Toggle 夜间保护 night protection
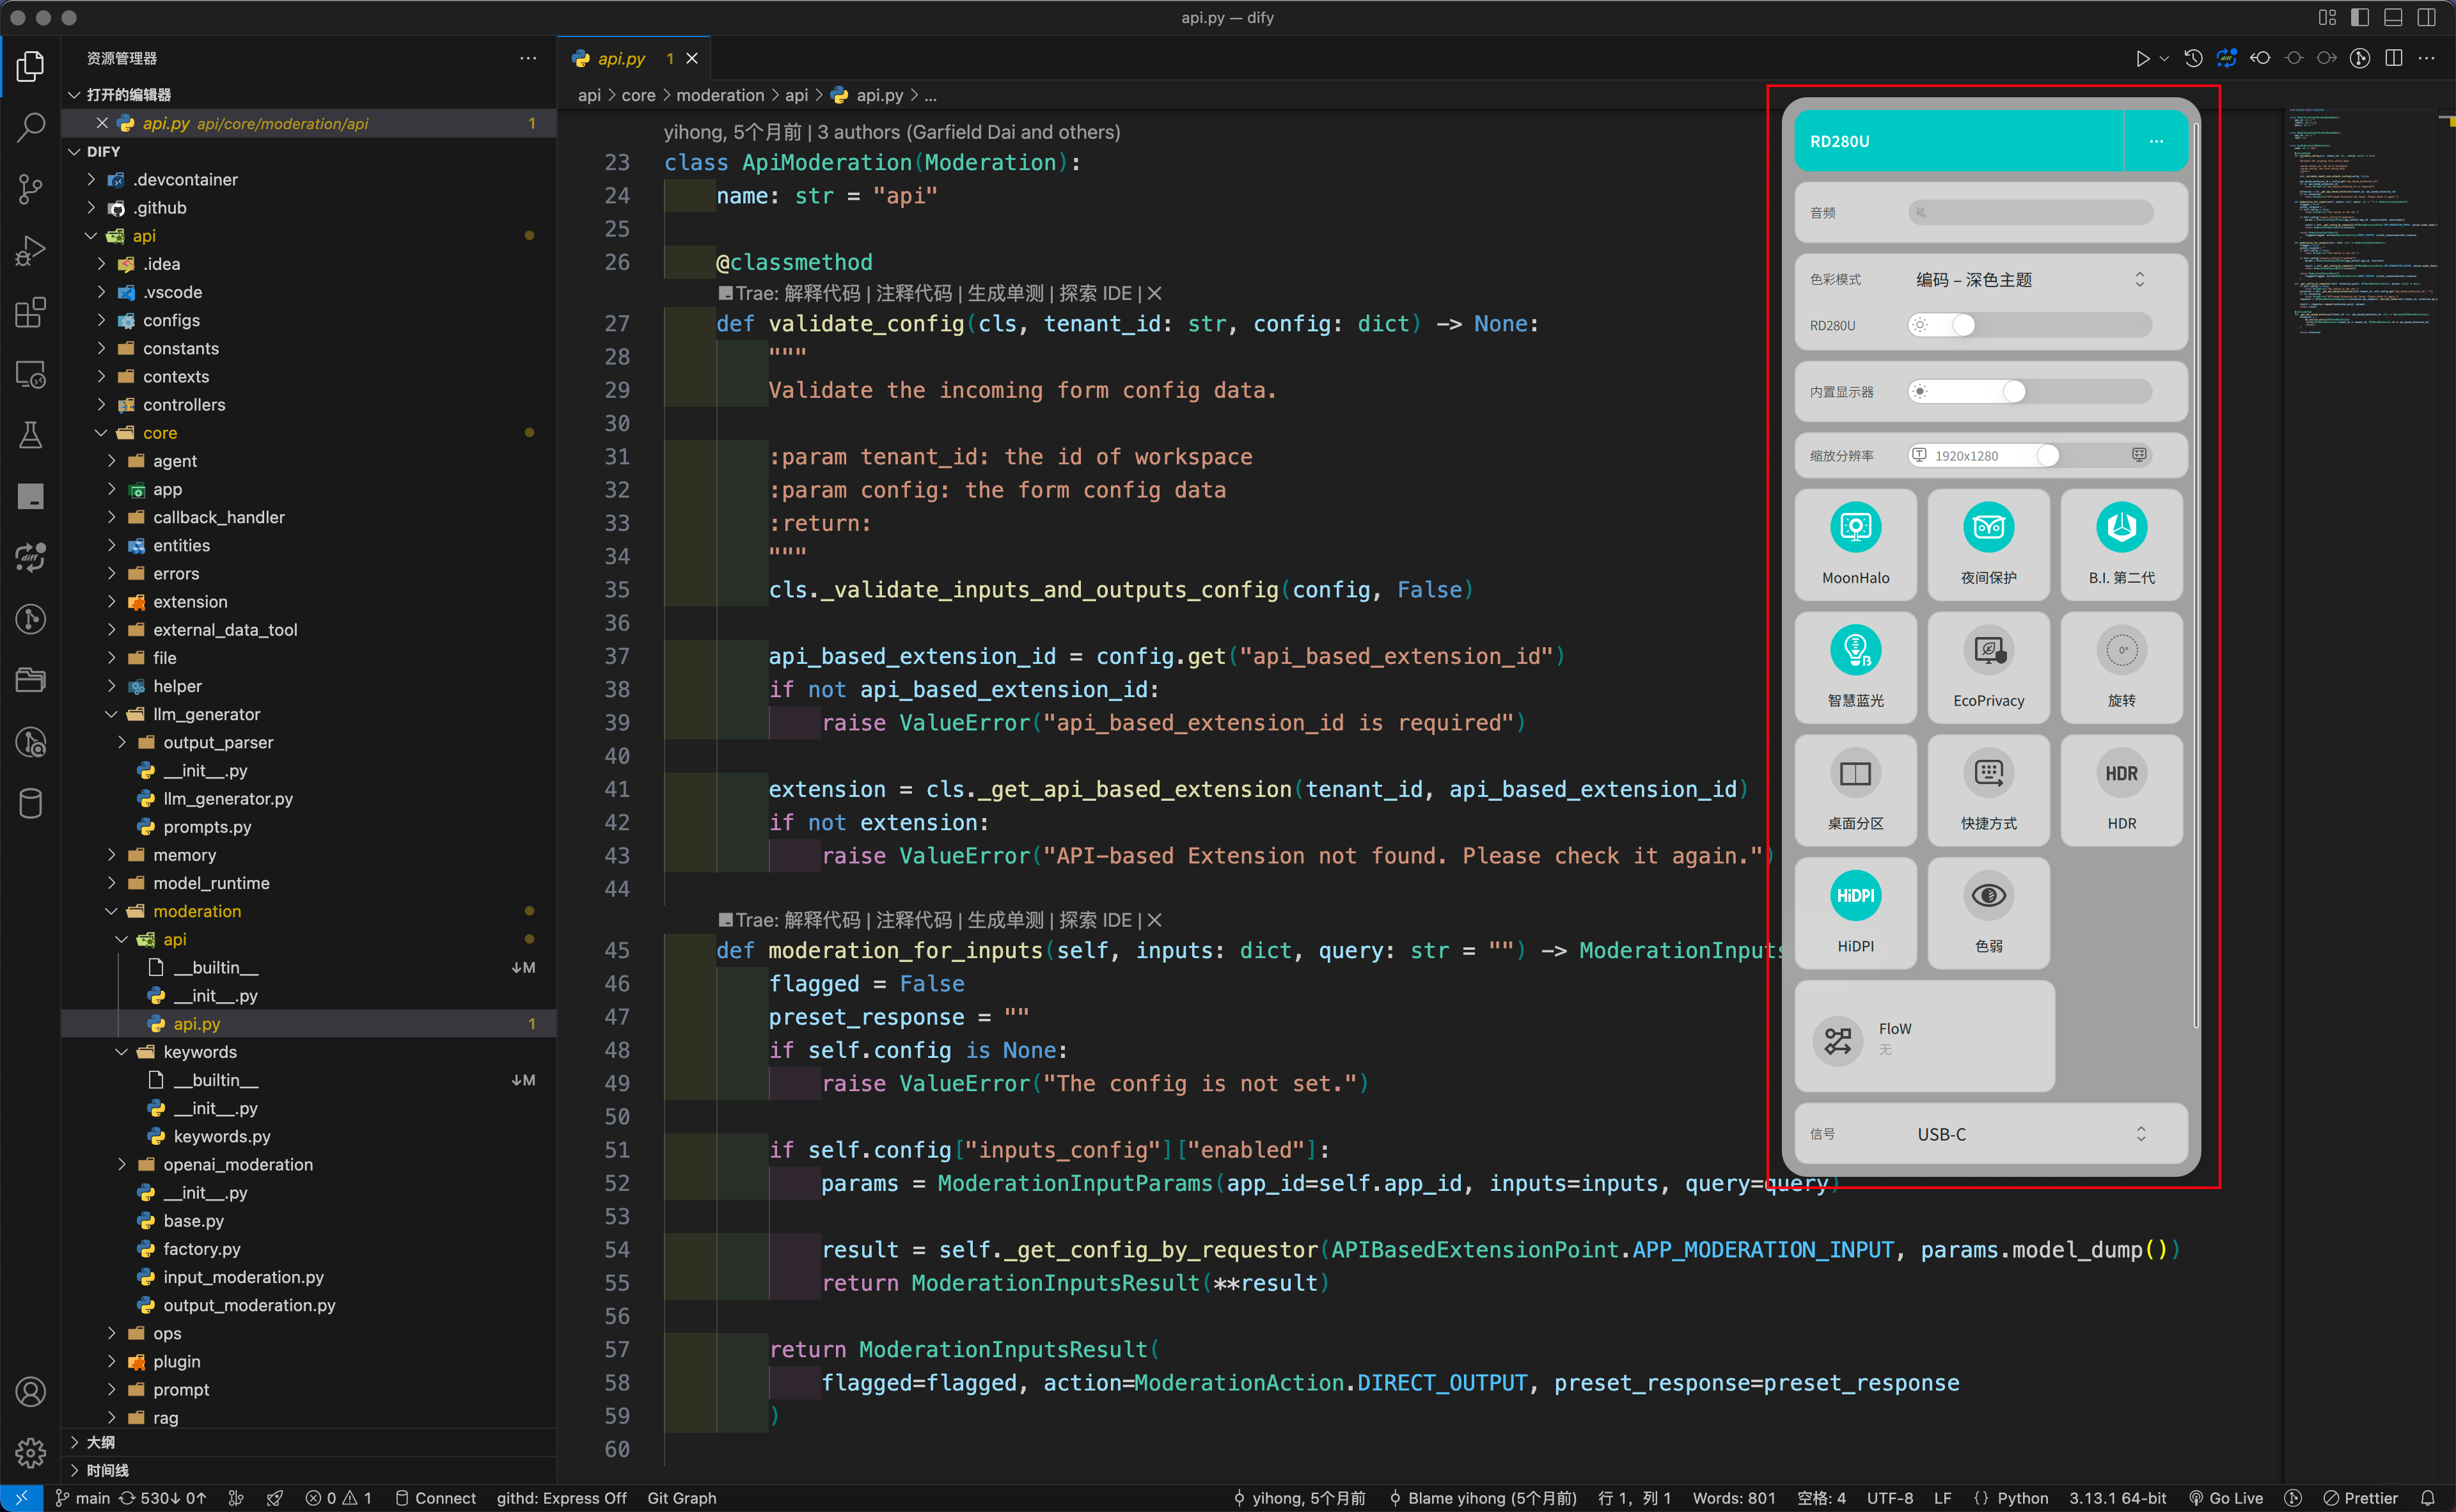 click(1988, 528)
